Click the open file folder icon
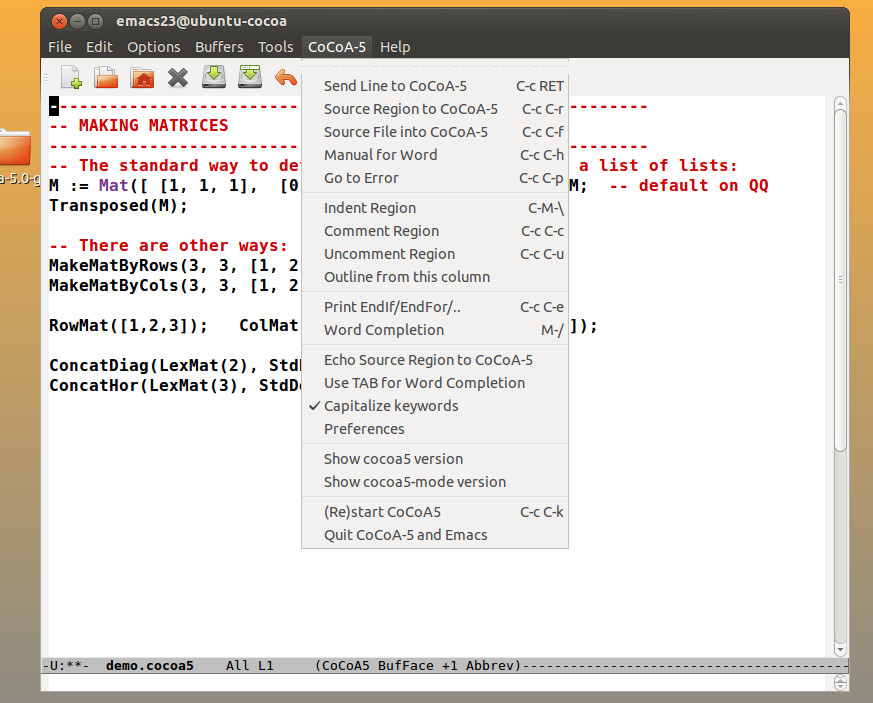 coord(106,77)
